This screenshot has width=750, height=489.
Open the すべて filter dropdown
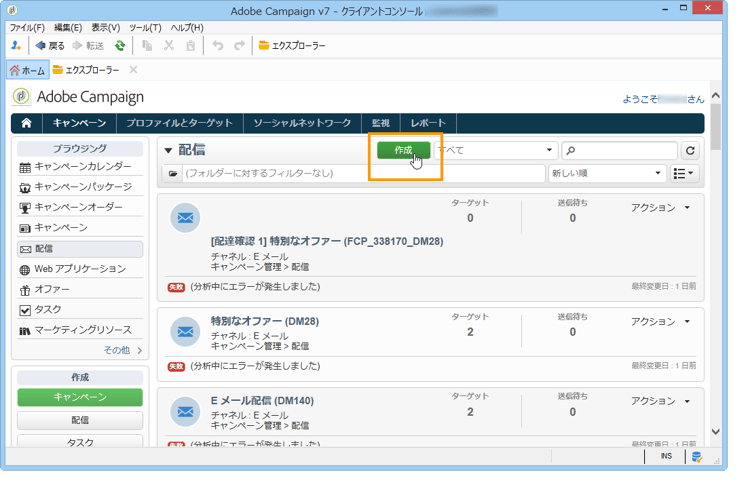tap(496, 150)
